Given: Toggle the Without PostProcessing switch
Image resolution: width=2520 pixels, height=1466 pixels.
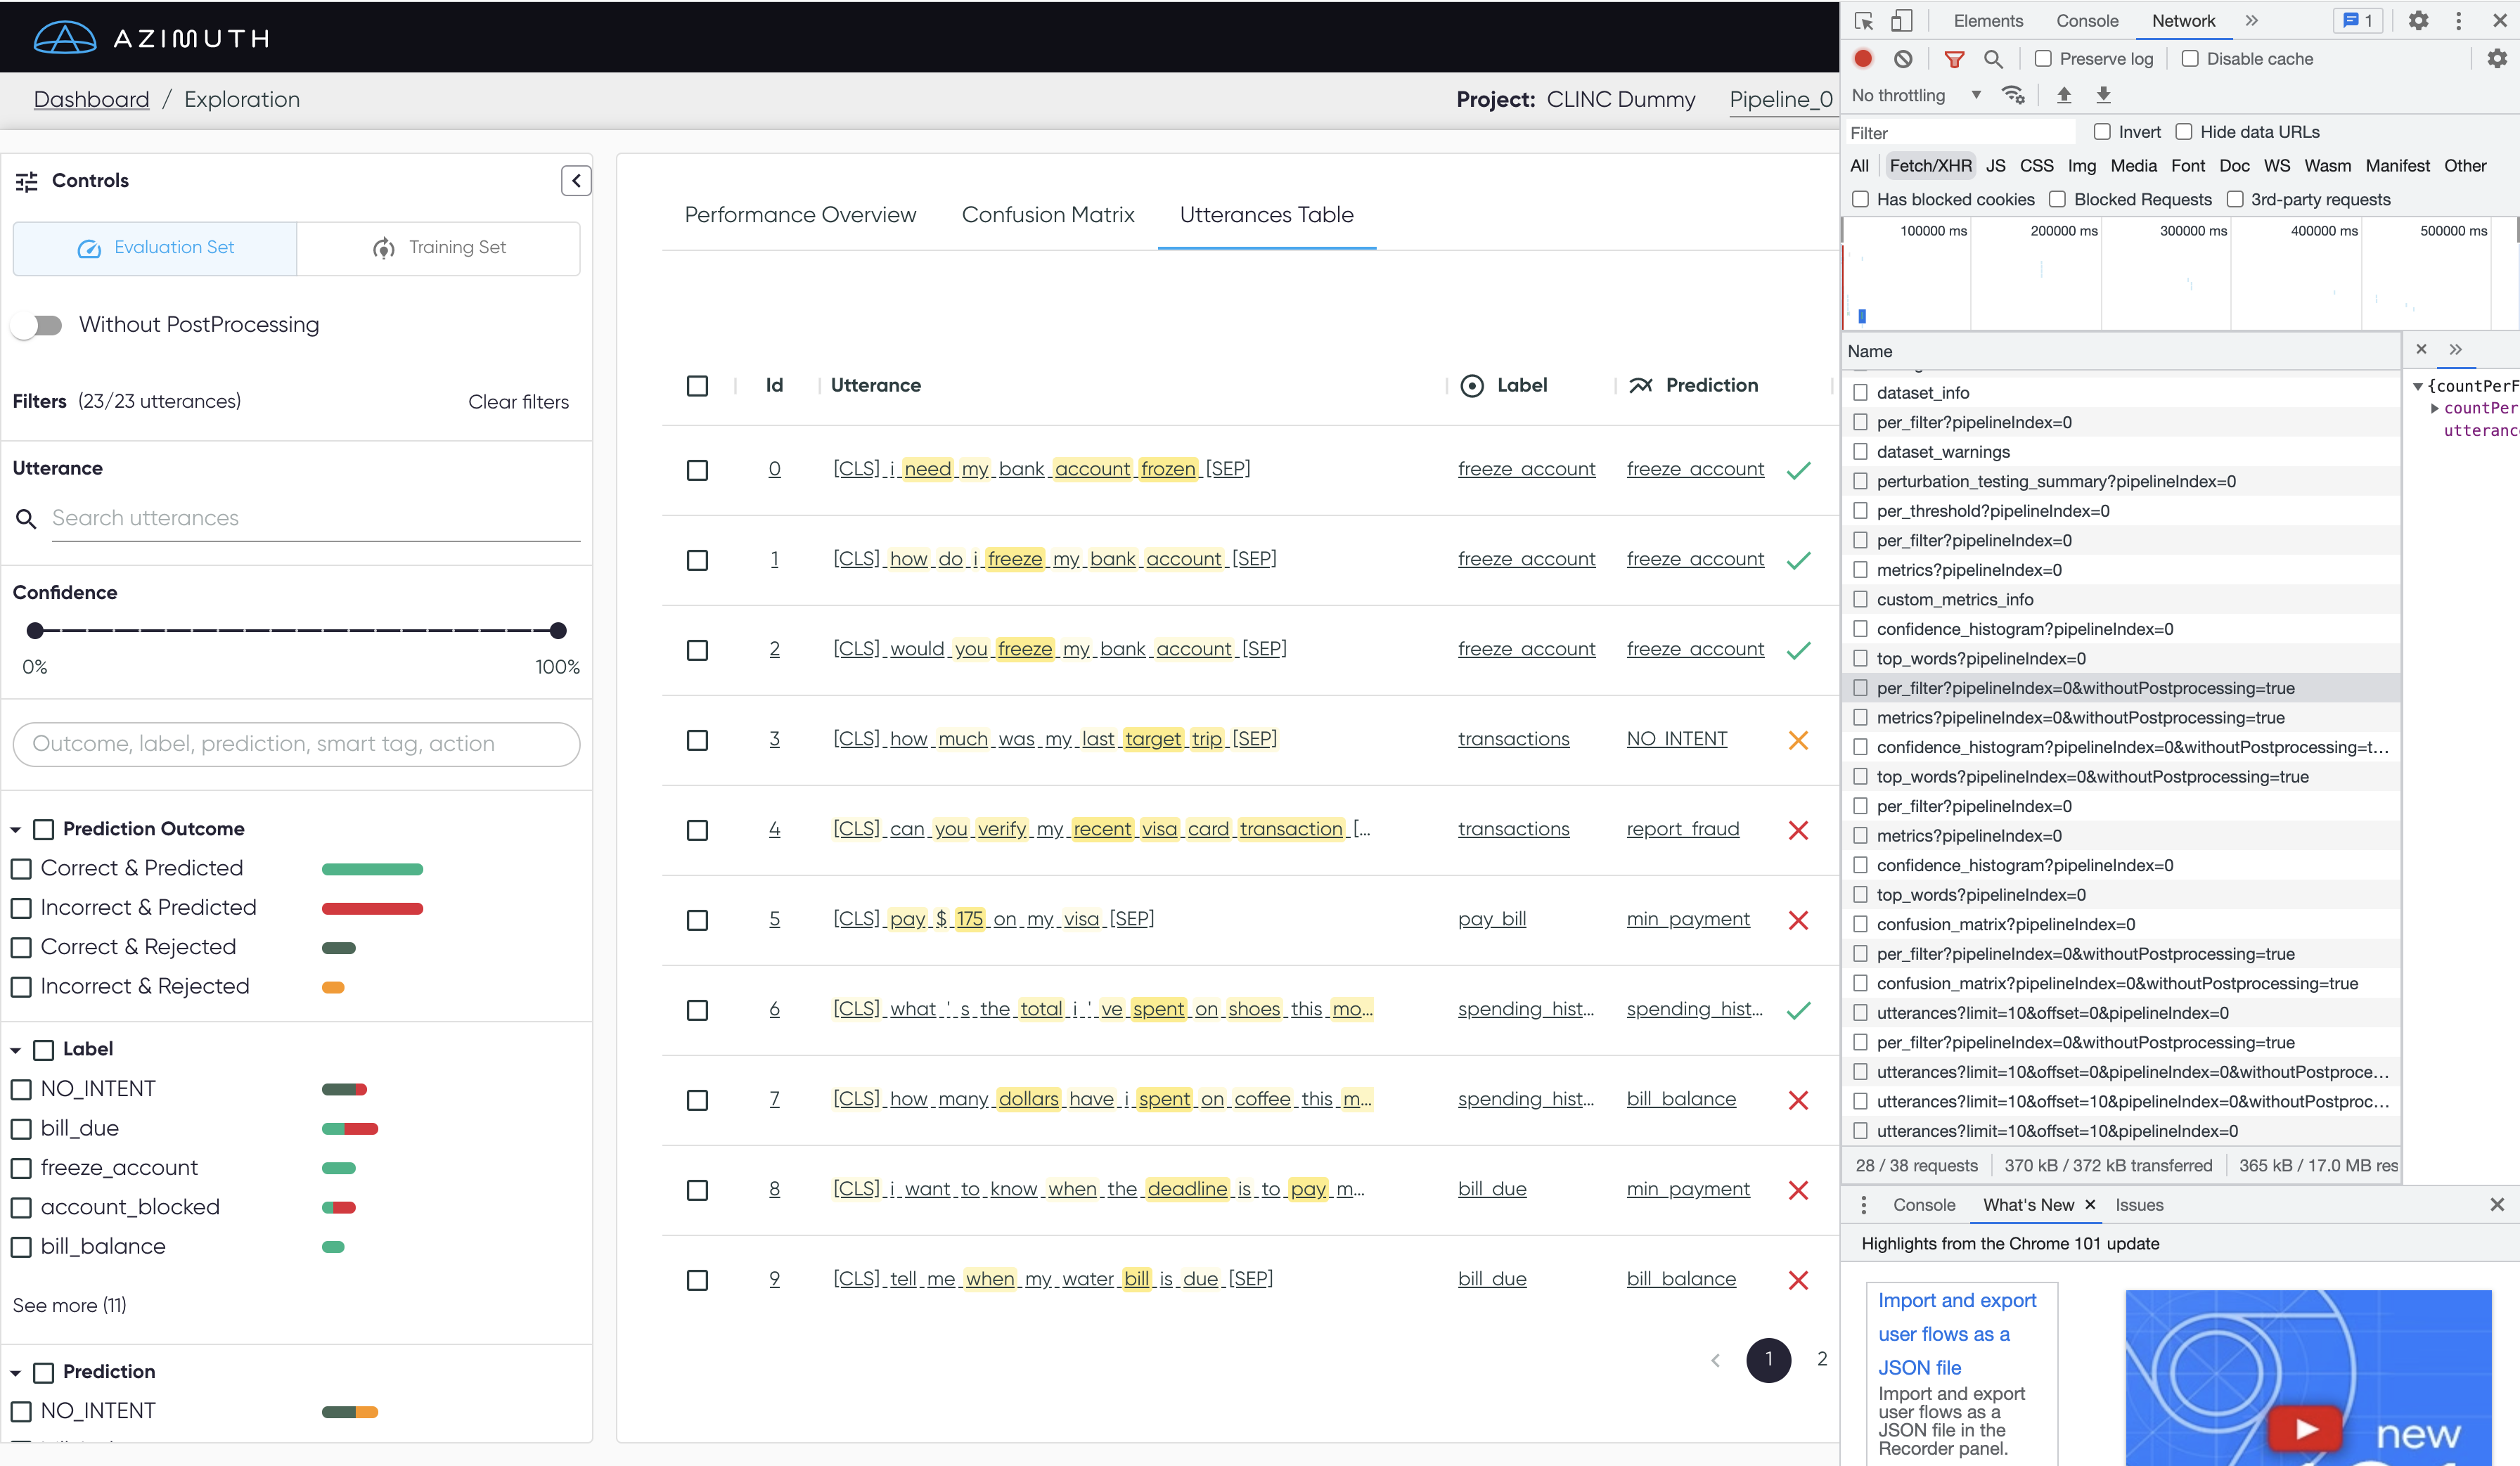Looking at the screenshot, I should pos(37,325).
